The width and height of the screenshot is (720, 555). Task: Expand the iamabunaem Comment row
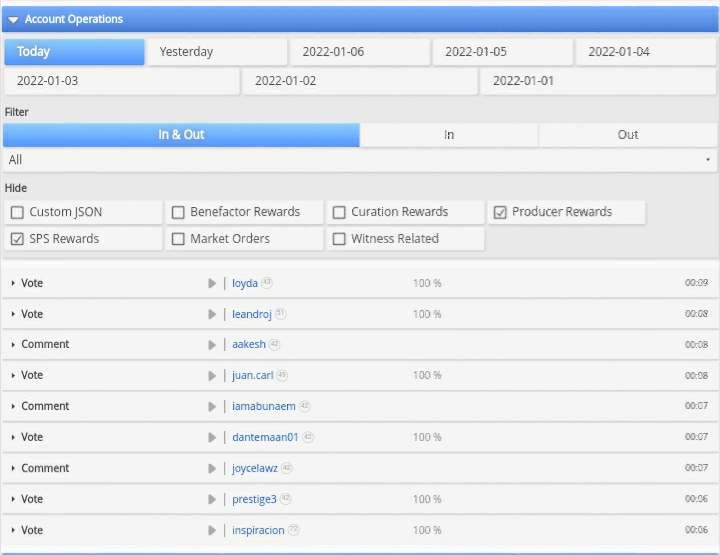[x=13, y=407]
